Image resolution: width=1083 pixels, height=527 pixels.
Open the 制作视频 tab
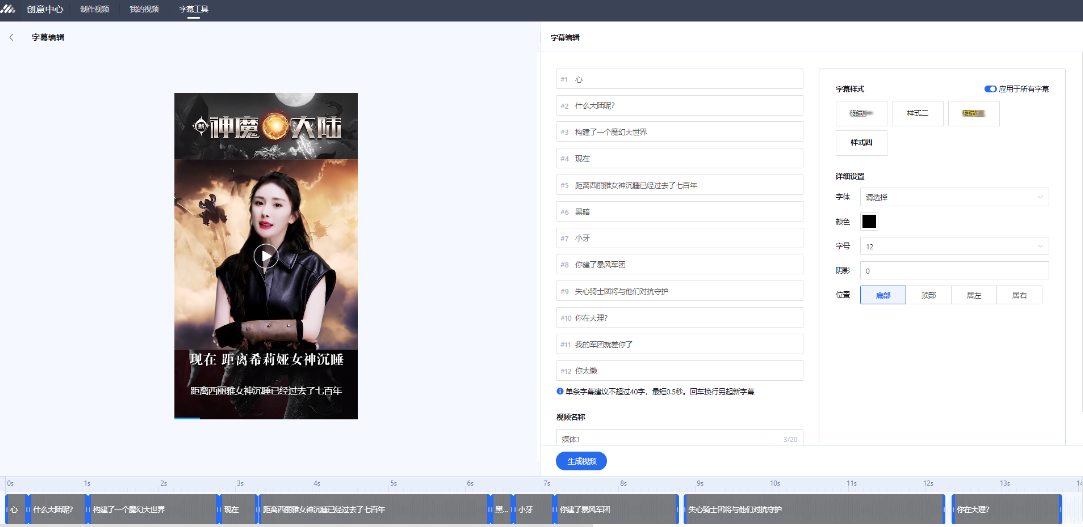tap(96, 9)
